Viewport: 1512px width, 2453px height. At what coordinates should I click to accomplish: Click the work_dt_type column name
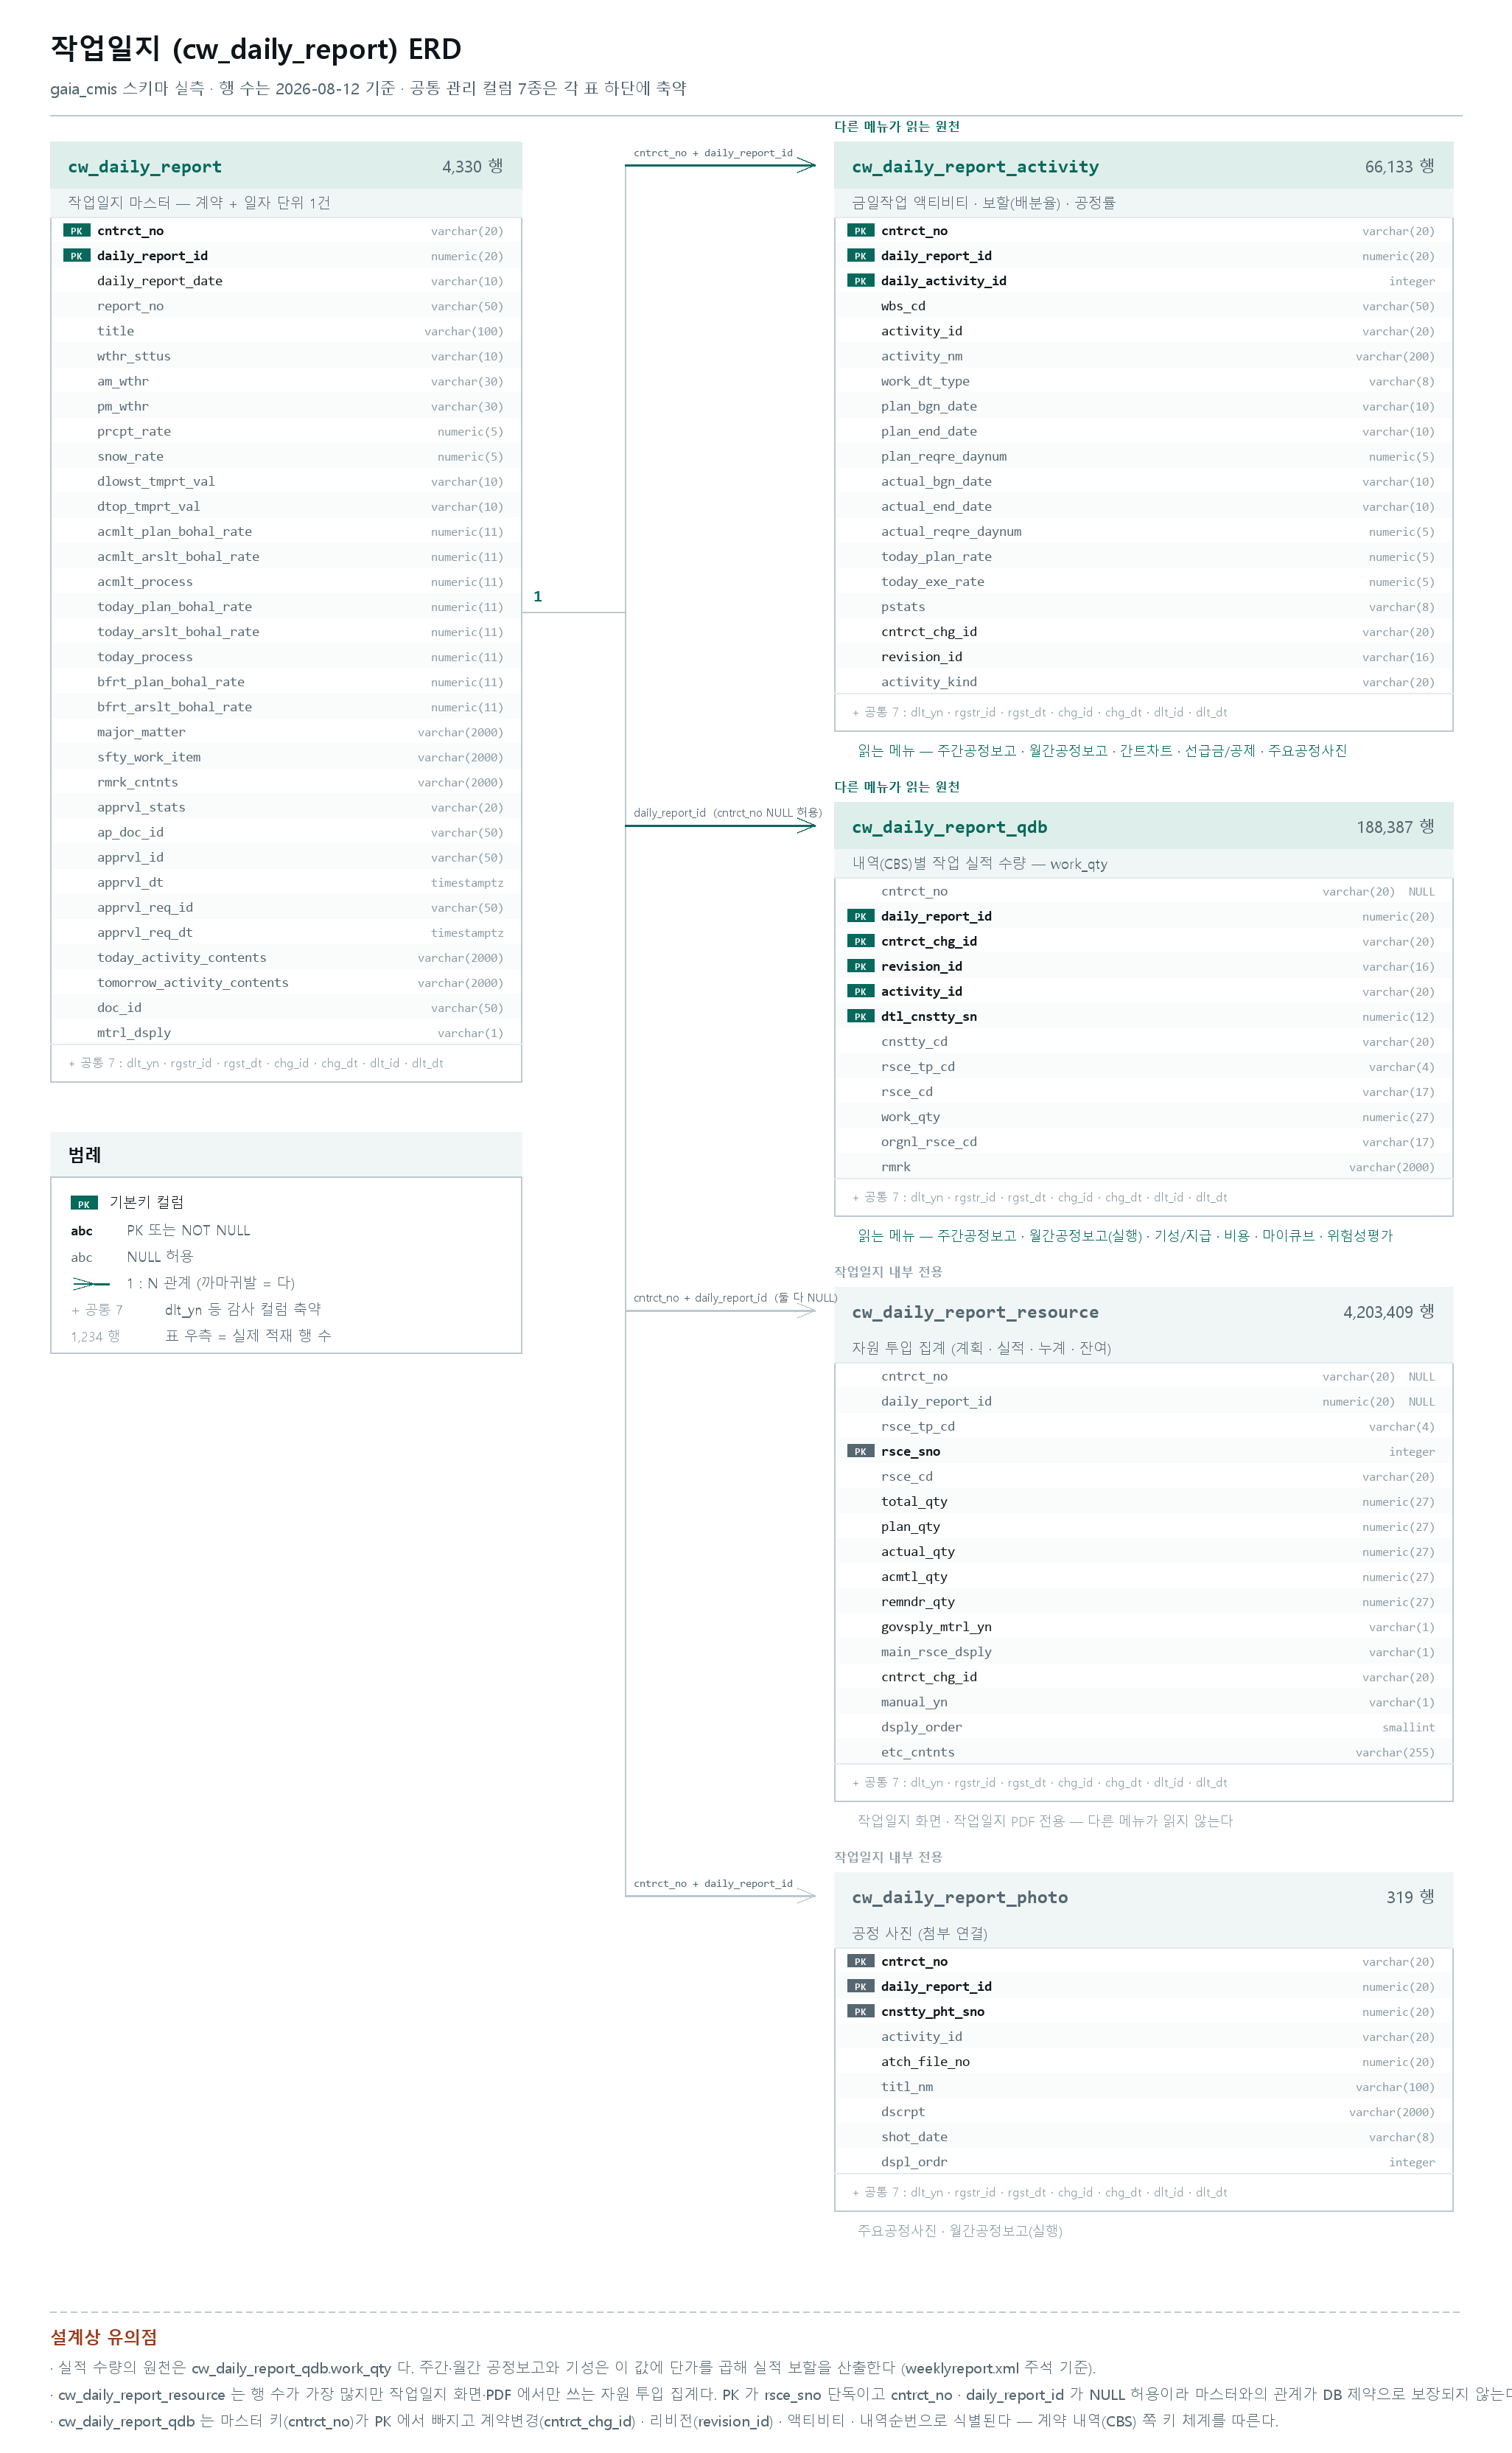click(x=925, y=381)
